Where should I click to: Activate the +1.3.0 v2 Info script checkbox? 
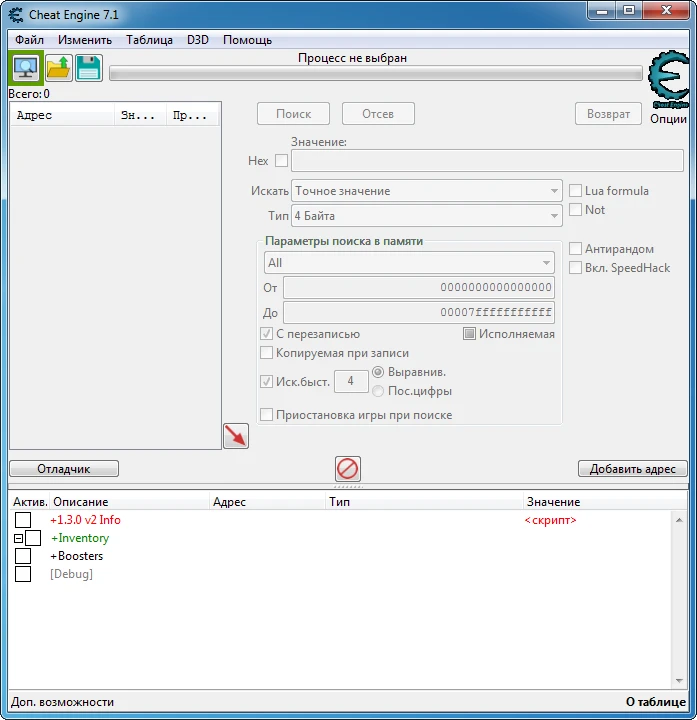(x=23, y=520)
